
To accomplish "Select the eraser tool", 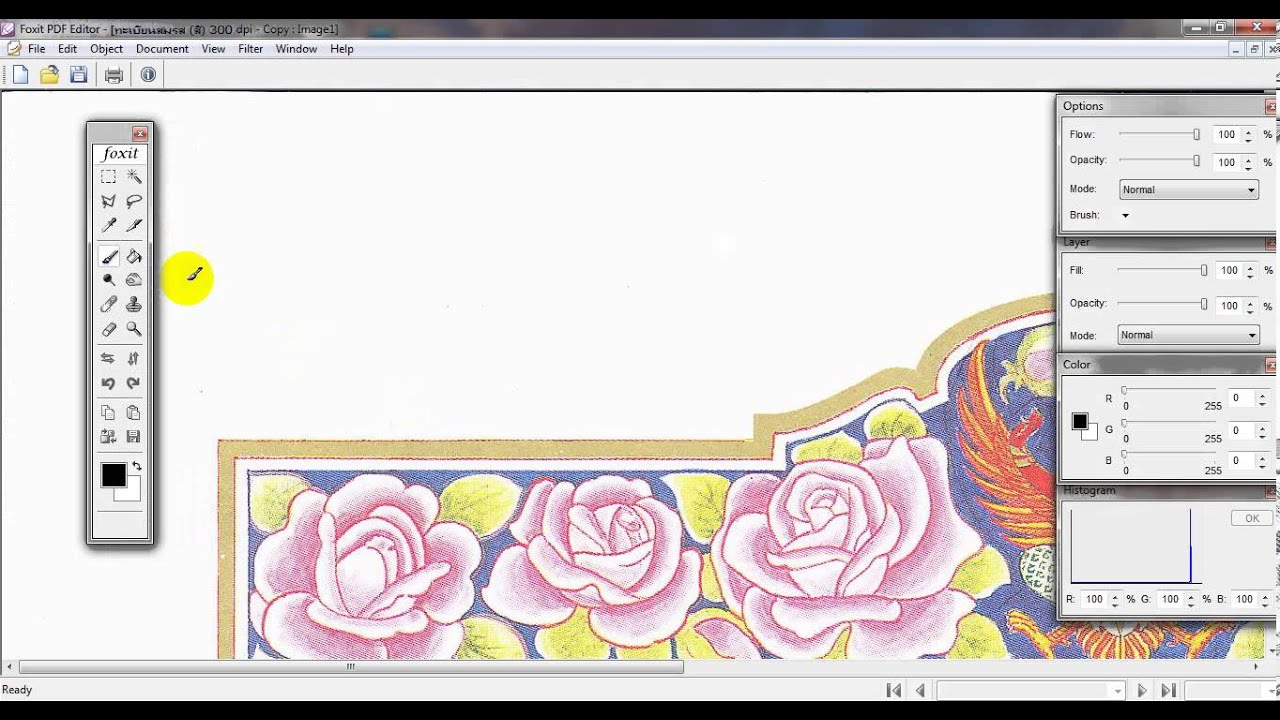I will point(108,329).
